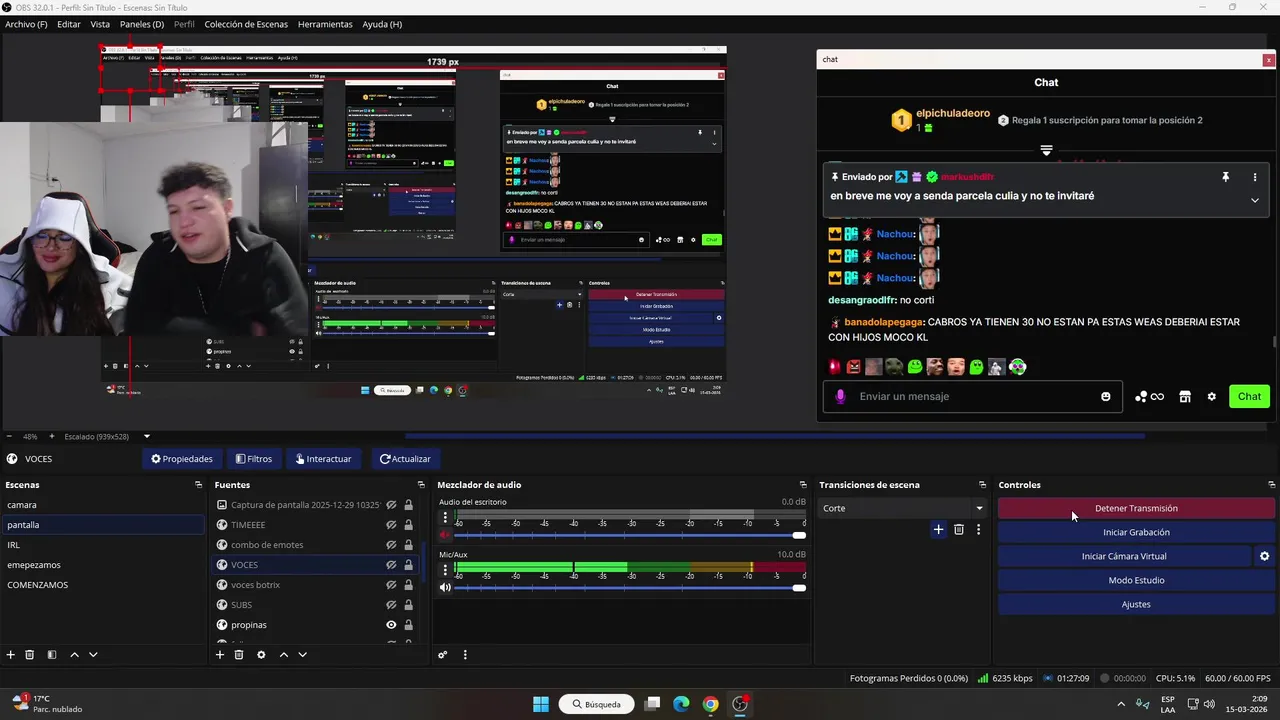Move the selected source up
The height and width of the screenshot is (720, 1280).
click(x=283, y=655)
